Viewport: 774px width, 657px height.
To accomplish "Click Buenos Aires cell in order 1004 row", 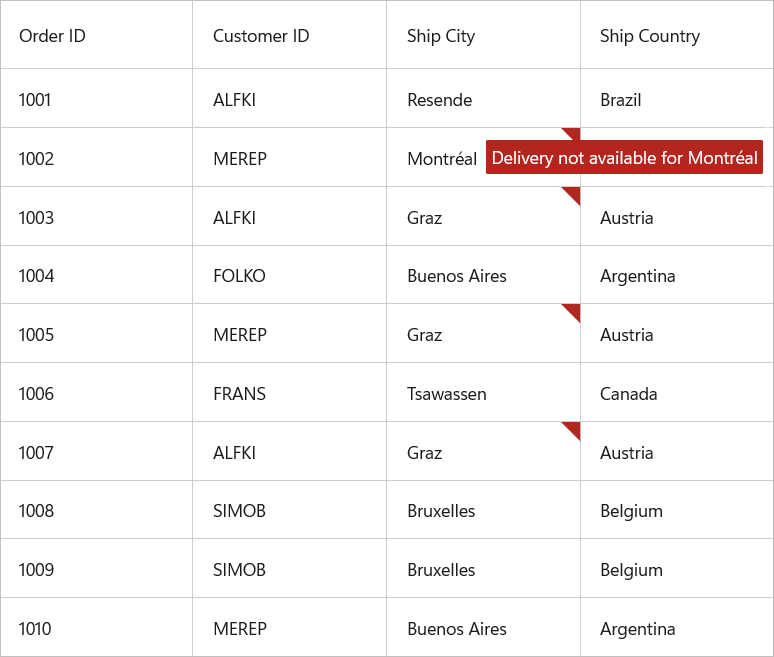I will pos(457,276).
